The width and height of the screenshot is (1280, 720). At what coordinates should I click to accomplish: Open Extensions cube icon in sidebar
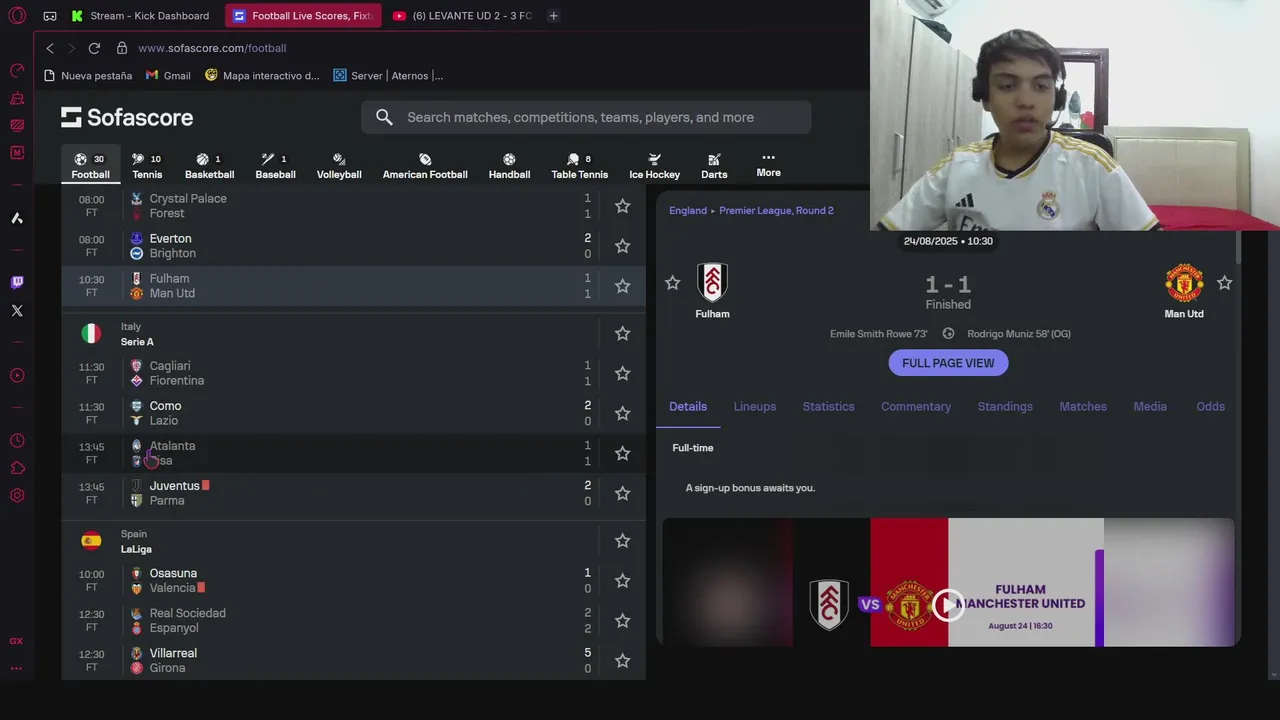17,468
